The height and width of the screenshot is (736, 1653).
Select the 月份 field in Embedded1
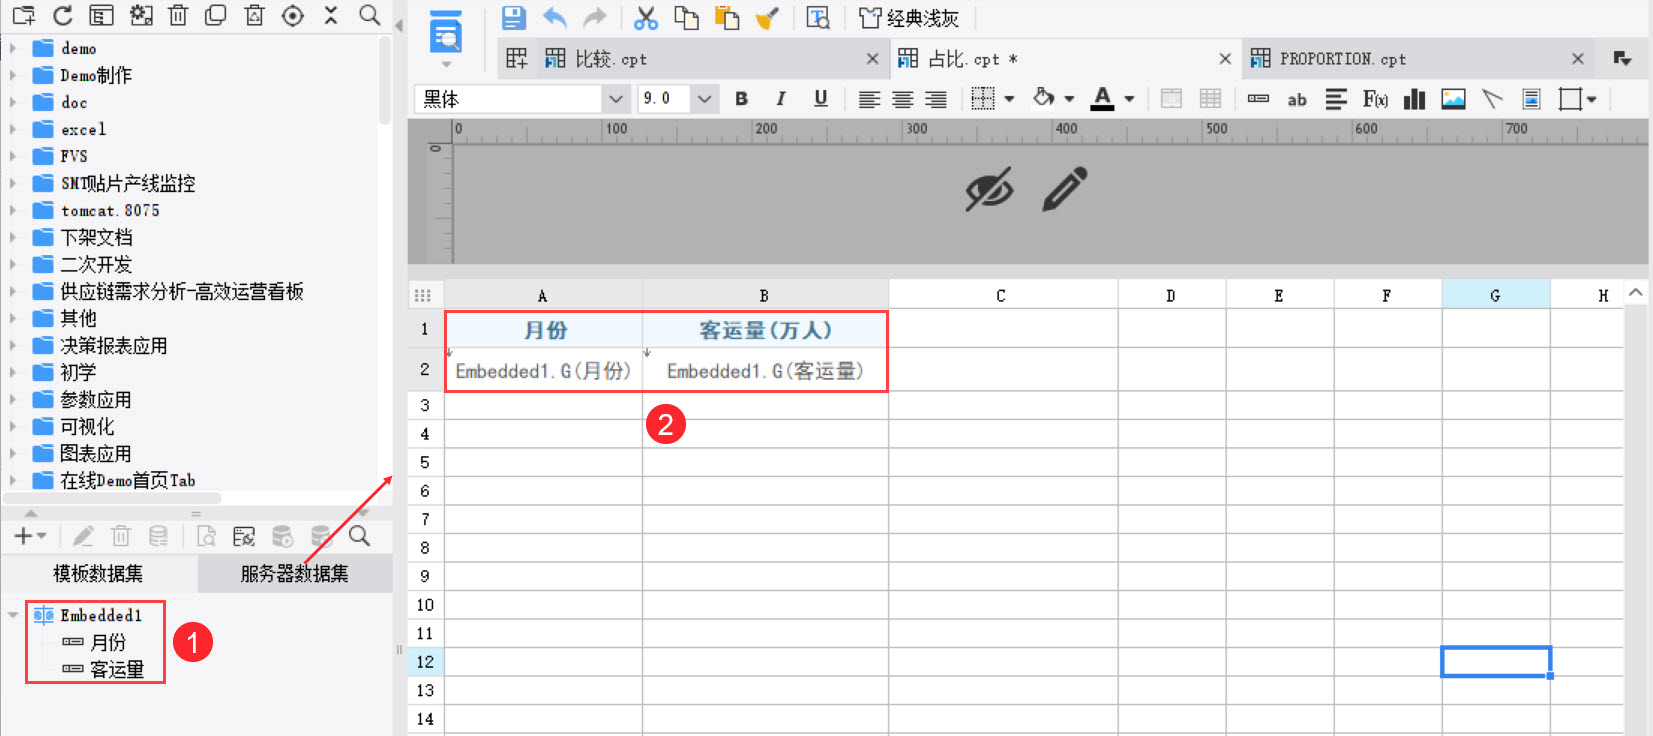point(109,642)
